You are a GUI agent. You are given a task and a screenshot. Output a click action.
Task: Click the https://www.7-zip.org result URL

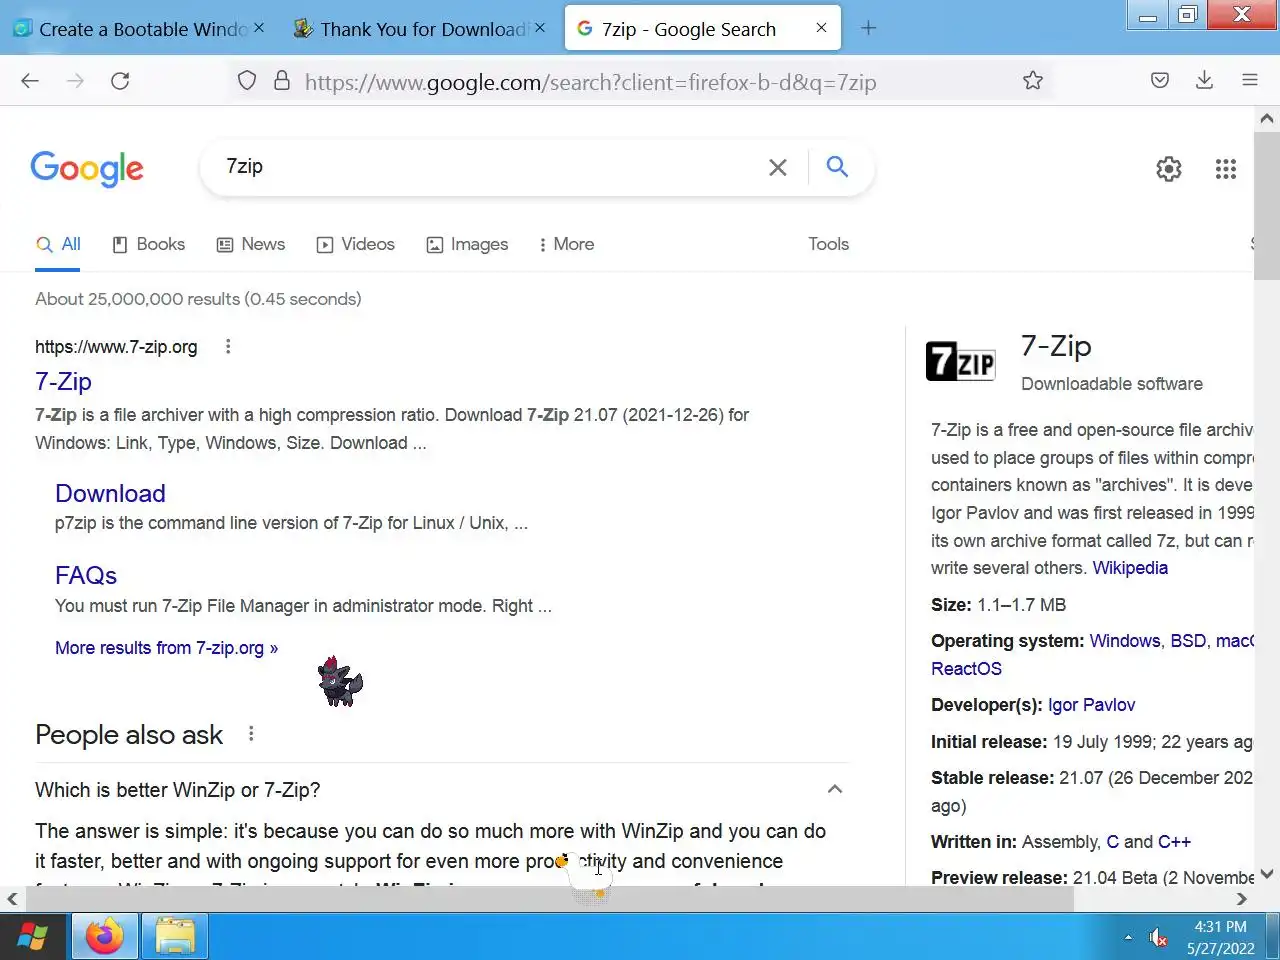(x=116, y=347)
